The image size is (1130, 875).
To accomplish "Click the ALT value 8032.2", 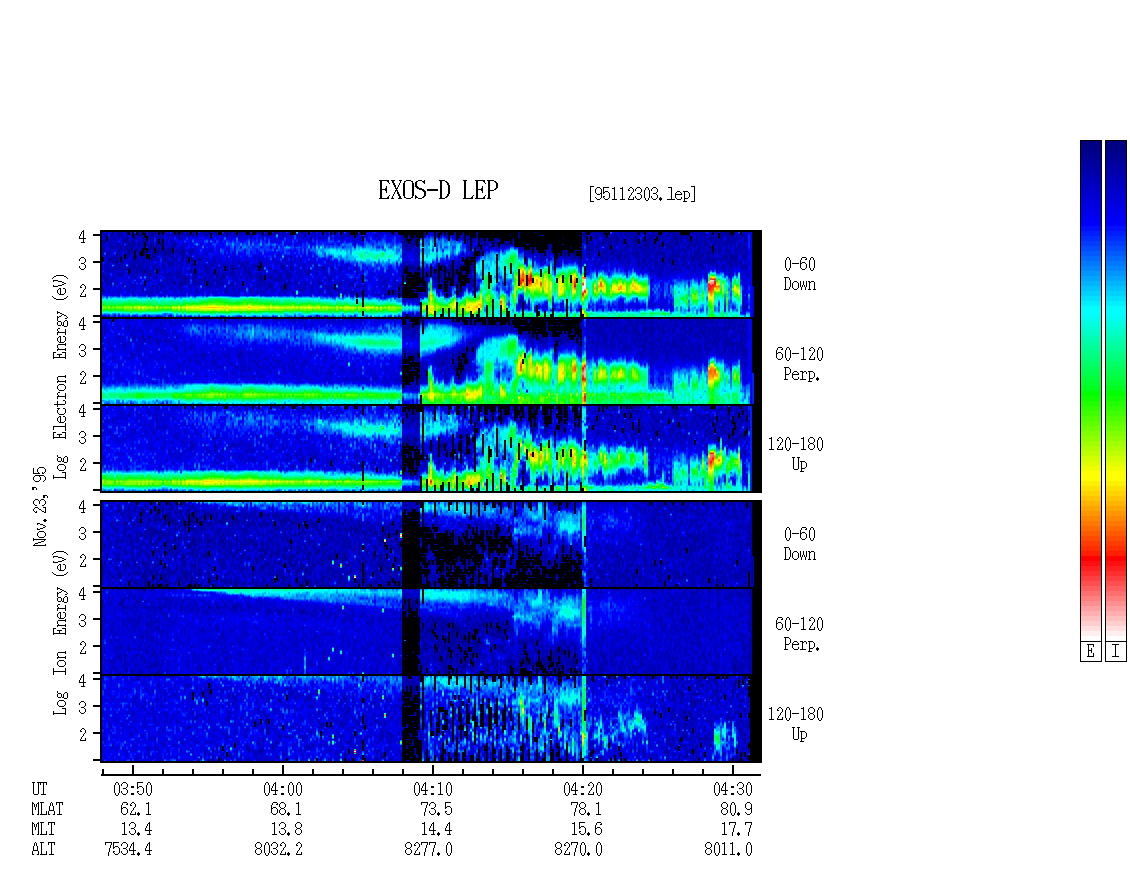I will point(278,850).
